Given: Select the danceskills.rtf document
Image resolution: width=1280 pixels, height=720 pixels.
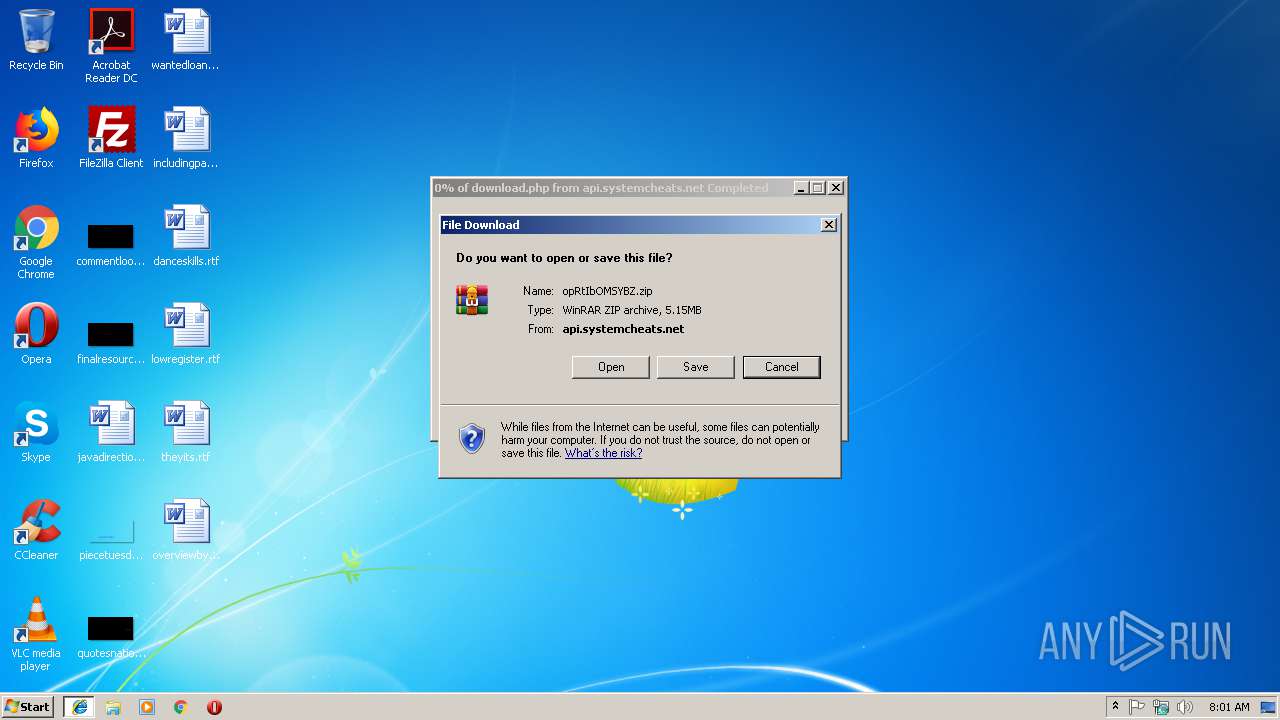Looking at the screenshot, I should 186,237.
